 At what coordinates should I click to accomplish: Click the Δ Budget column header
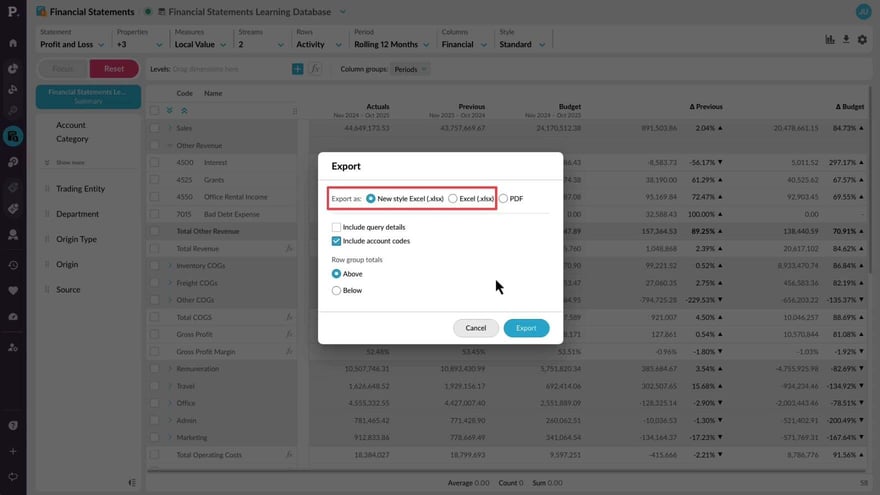850,107
